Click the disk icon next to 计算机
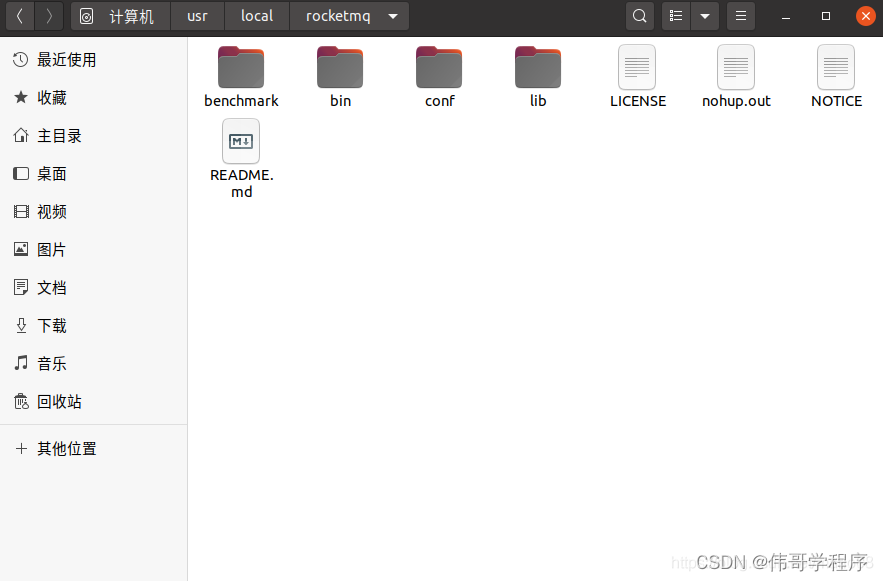The height and width of the screenshot is (581, 883). coord(86,16)
